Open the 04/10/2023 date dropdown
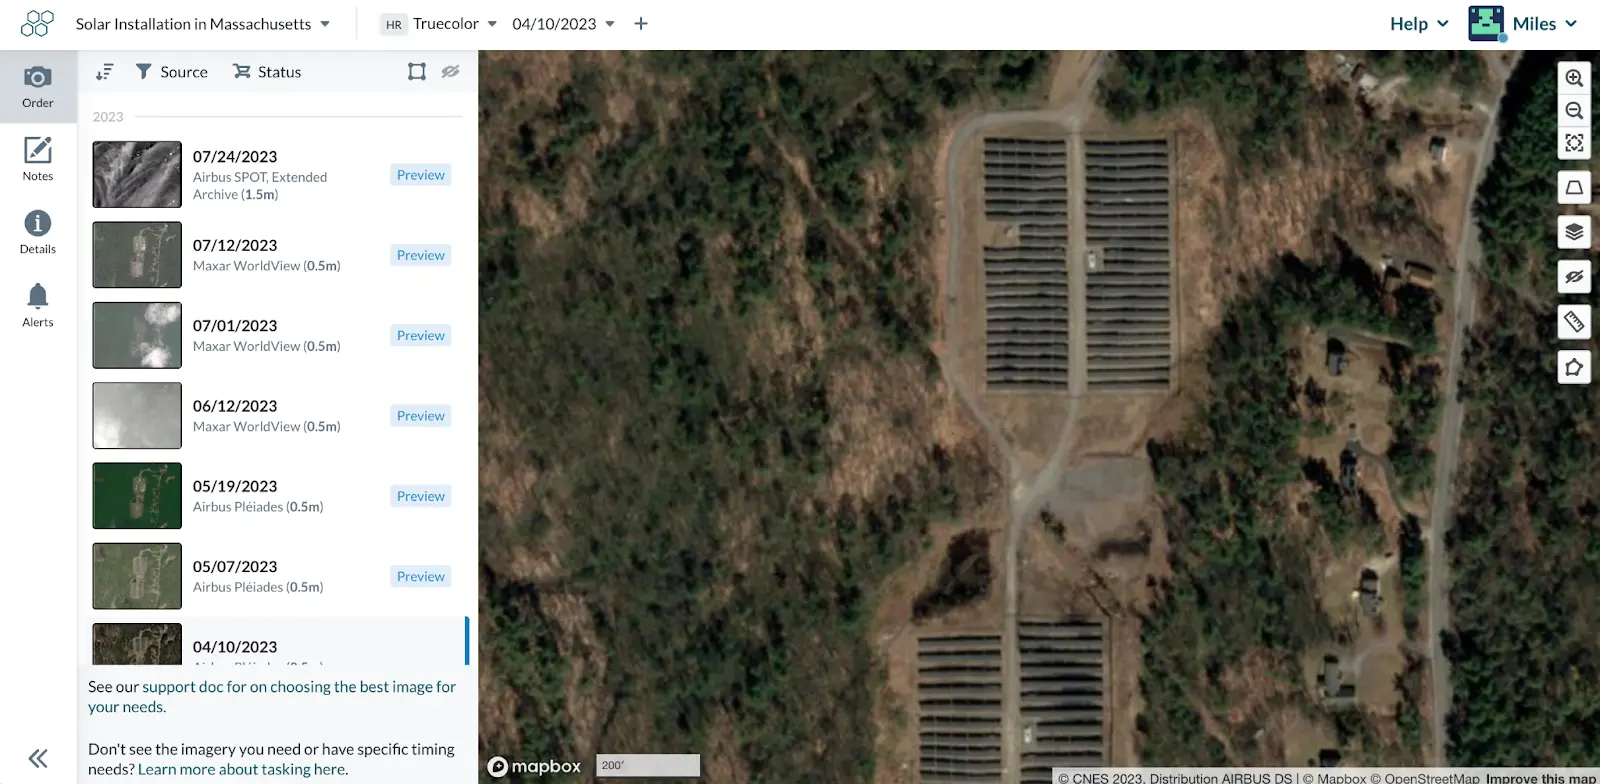Viewport: 1600px width, 784px height. click(x=563, y=24)
